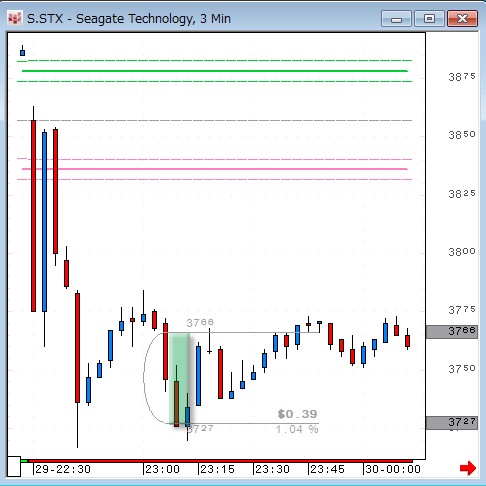This screenshot has width=486, height=486.
Task: Click the 3850 price axis label
Action: [x=462, y=135]
